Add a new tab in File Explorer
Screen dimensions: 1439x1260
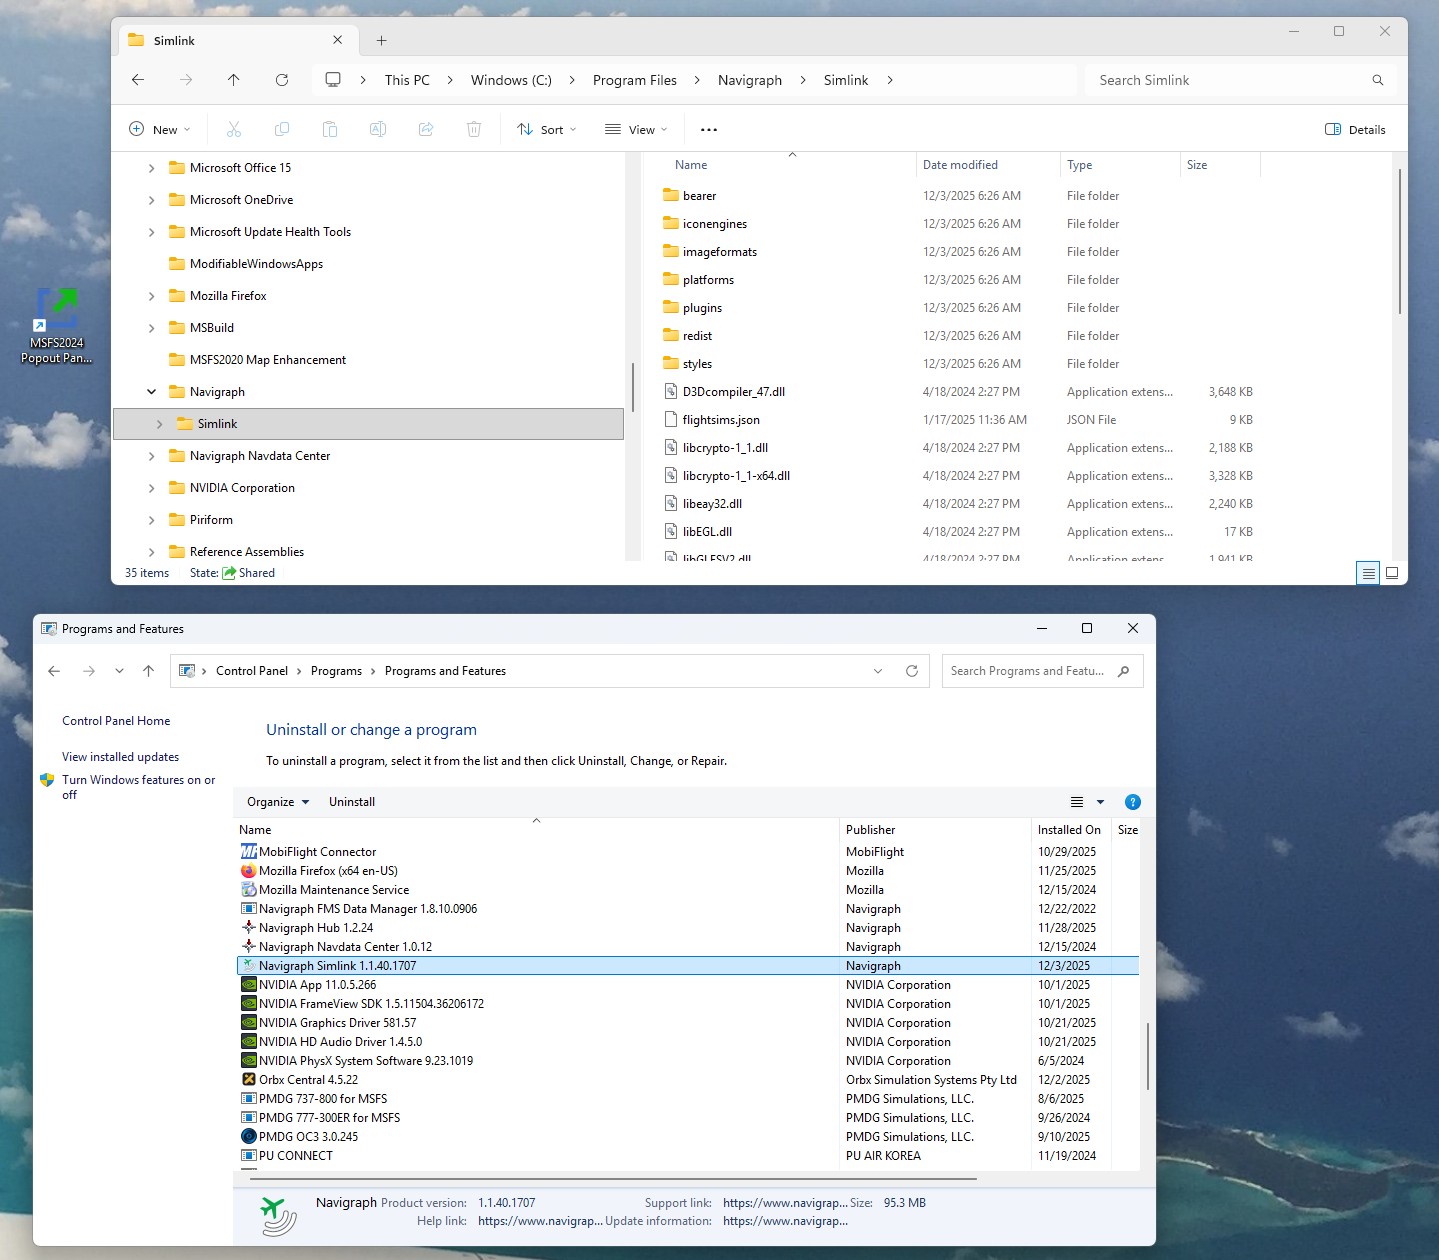pos(381,41)
